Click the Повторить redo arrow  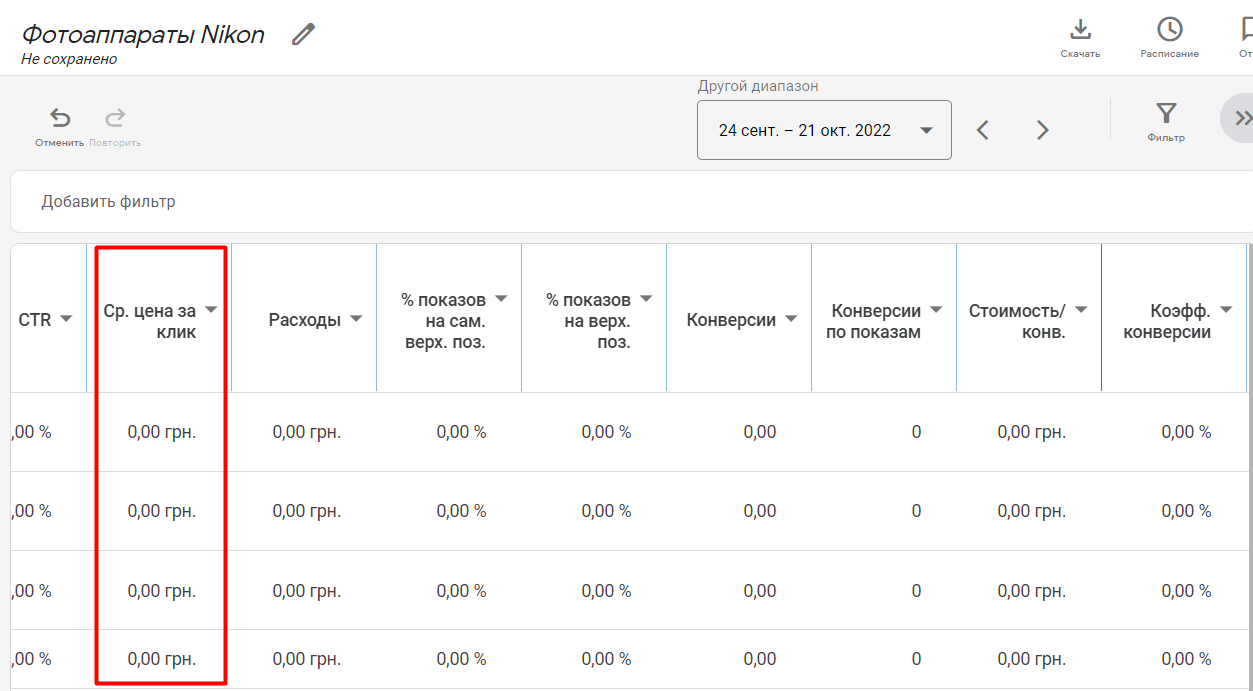tap(115, 119)
